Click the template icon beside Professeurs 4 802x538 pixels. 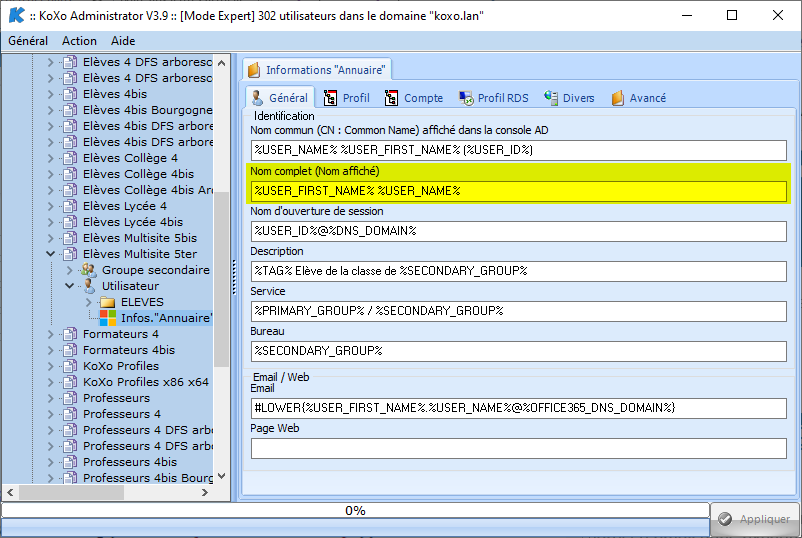[70, 414]
